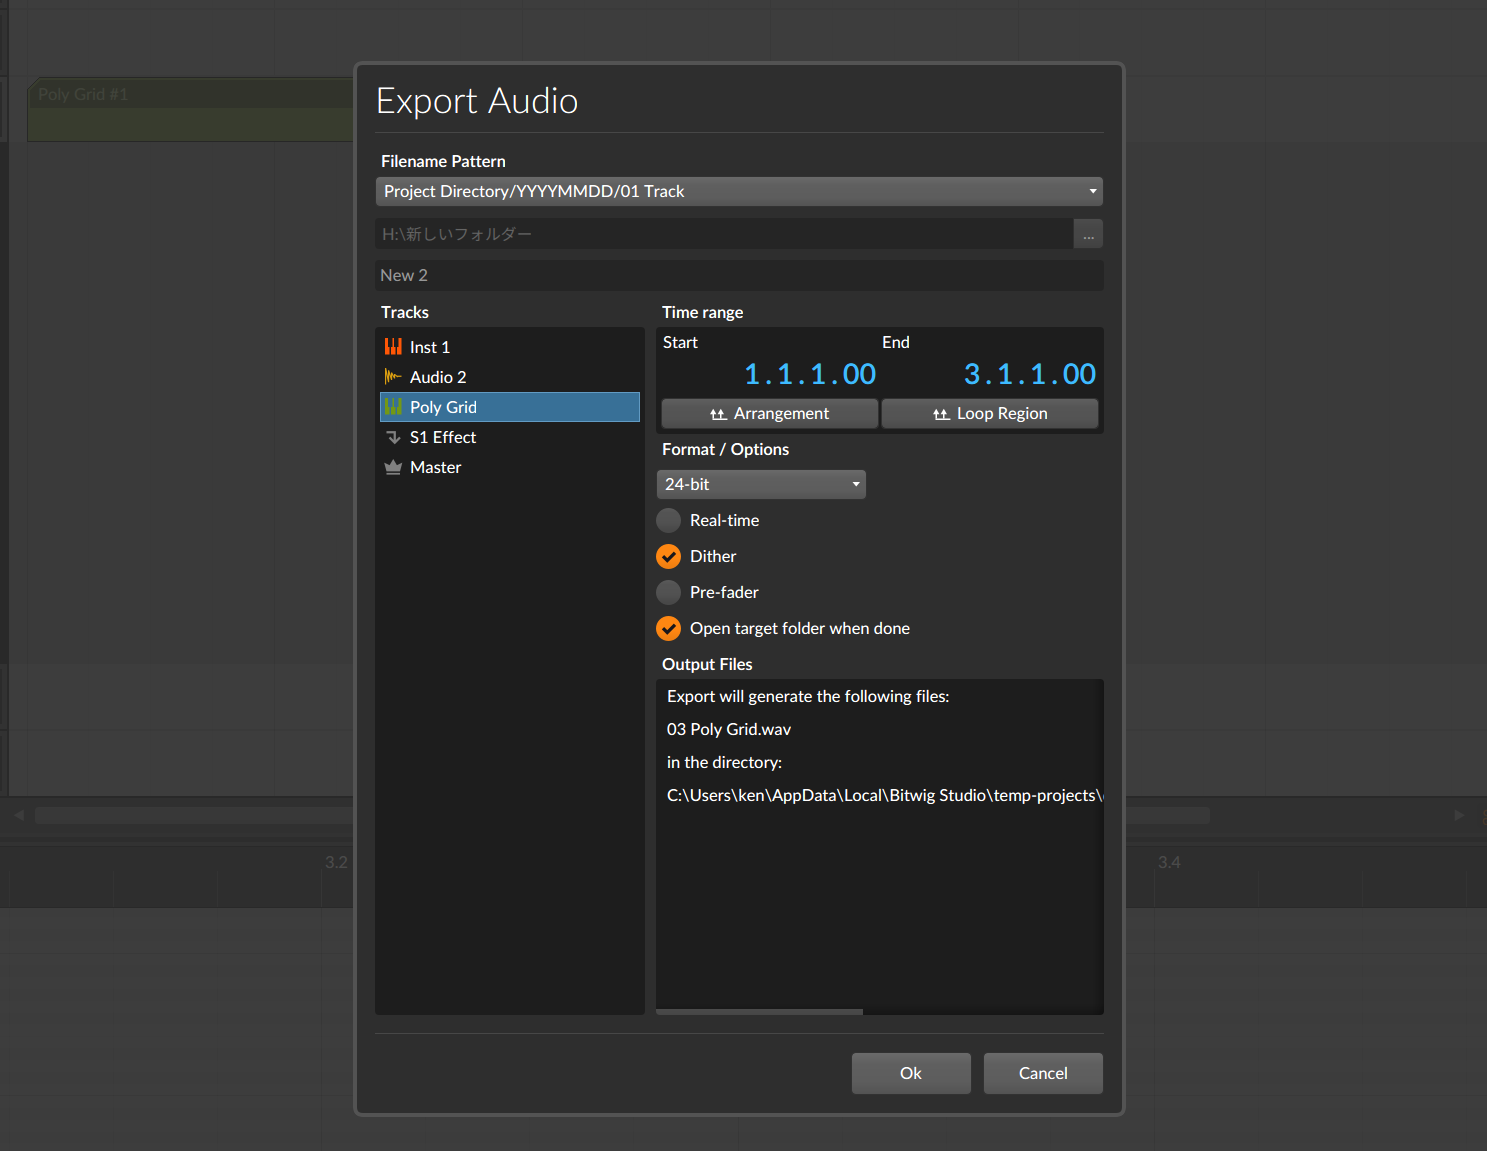Enable the Real-time export option
Viewport: 1487px width, 1151px height.
coord(668,520)
